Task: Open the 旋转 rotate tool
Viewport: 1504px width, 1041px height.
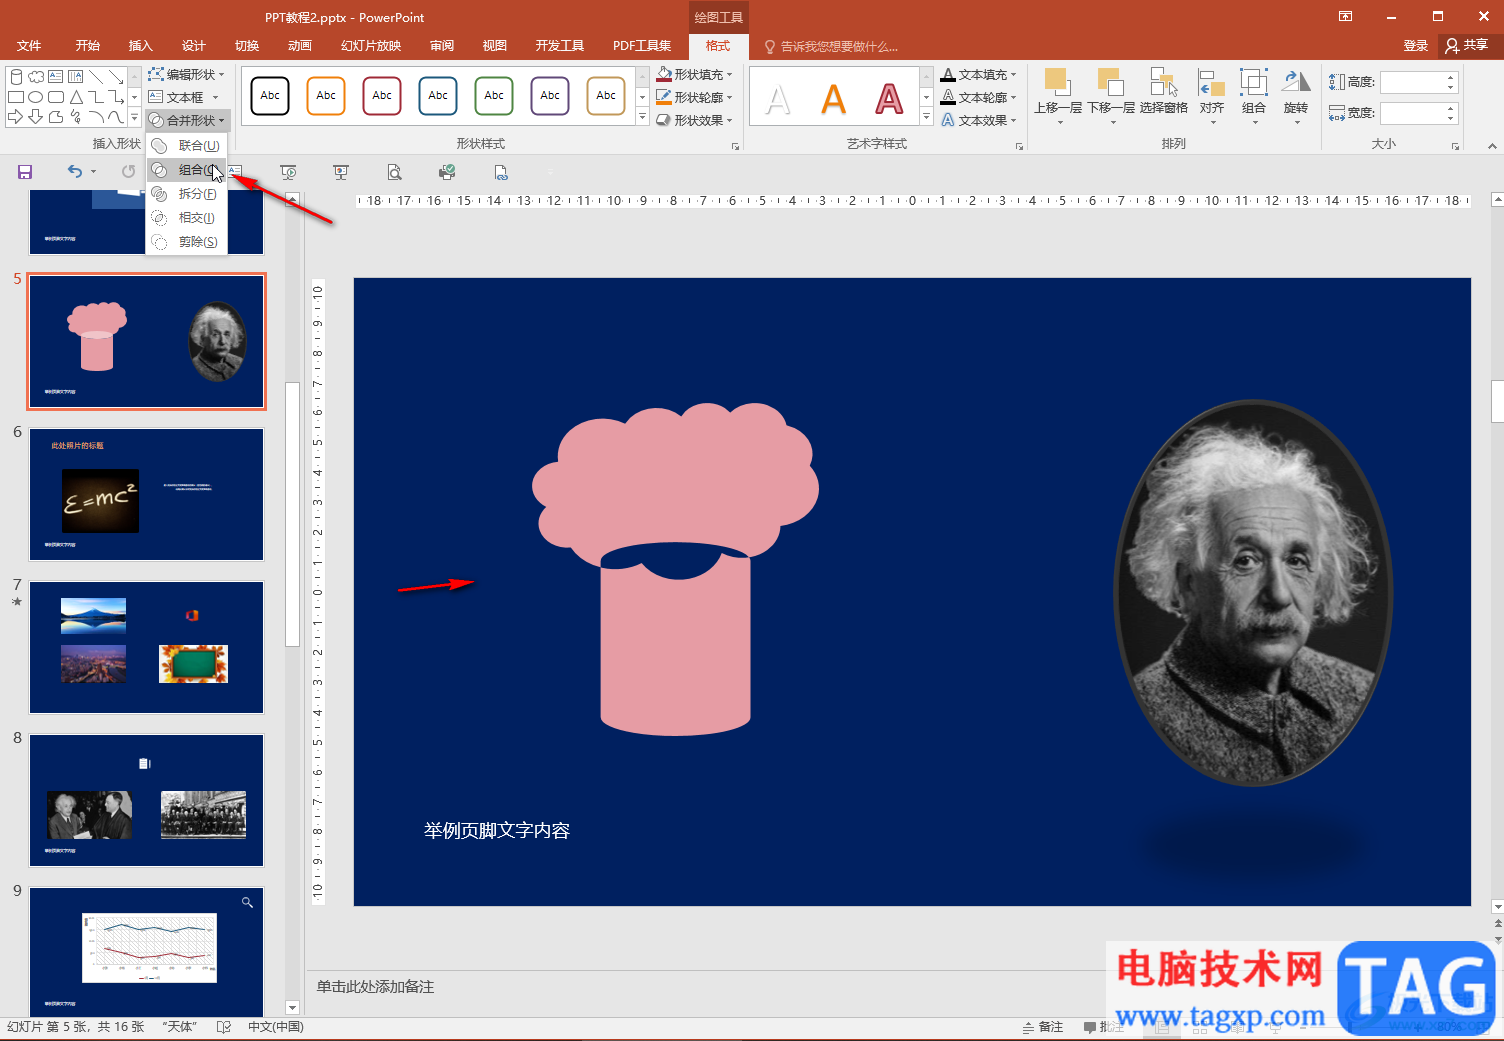Action: [1296, 96]
